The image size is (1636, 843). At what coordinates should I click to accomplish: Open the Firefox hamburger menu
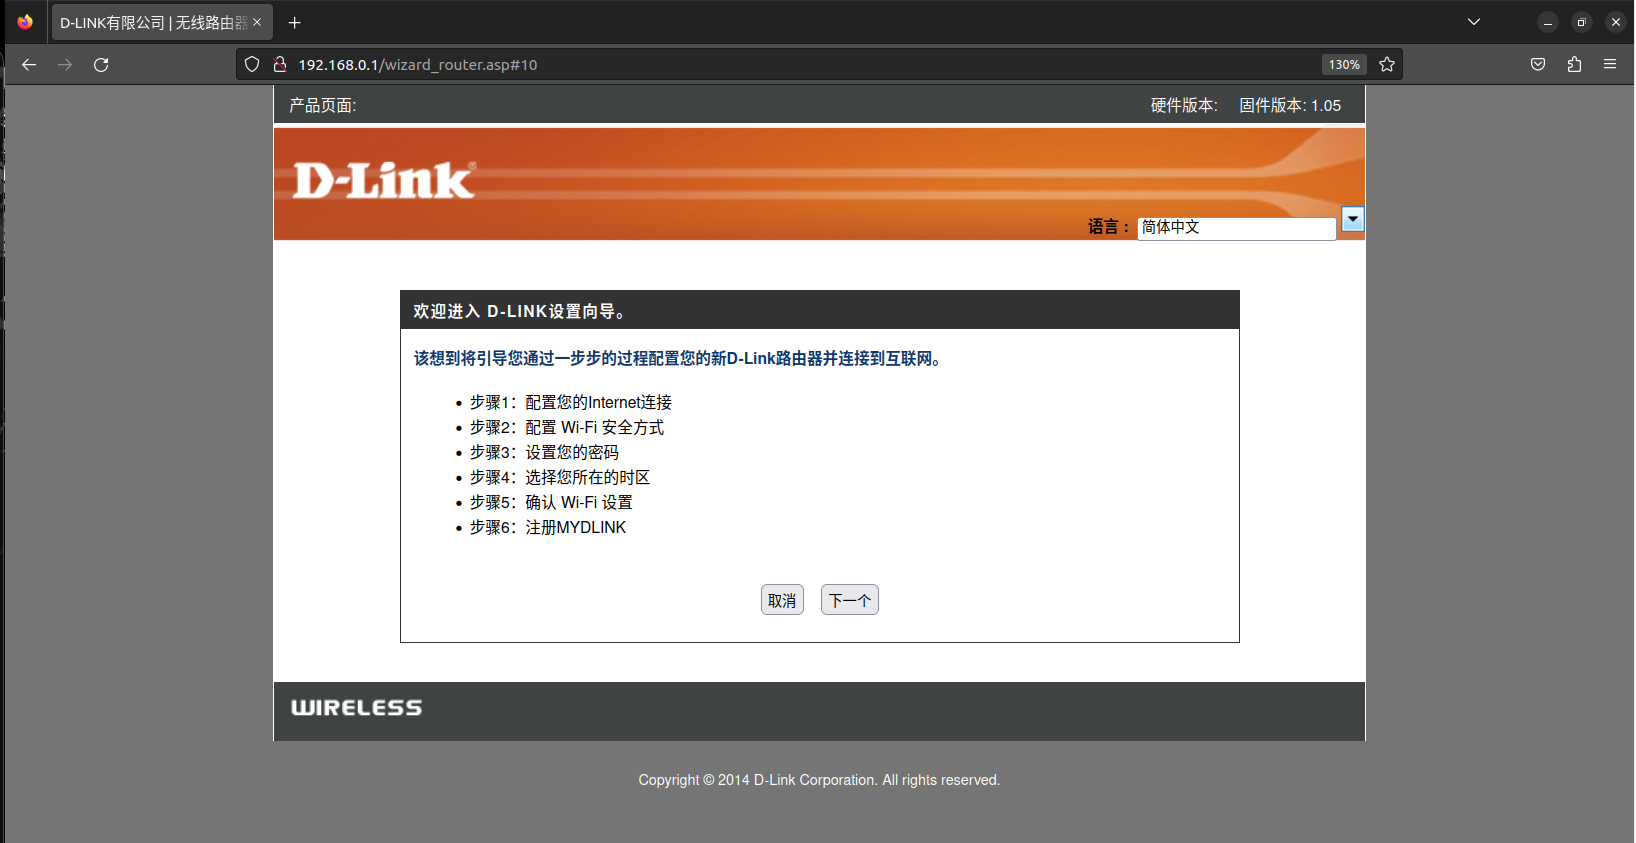coord(1610,64)
